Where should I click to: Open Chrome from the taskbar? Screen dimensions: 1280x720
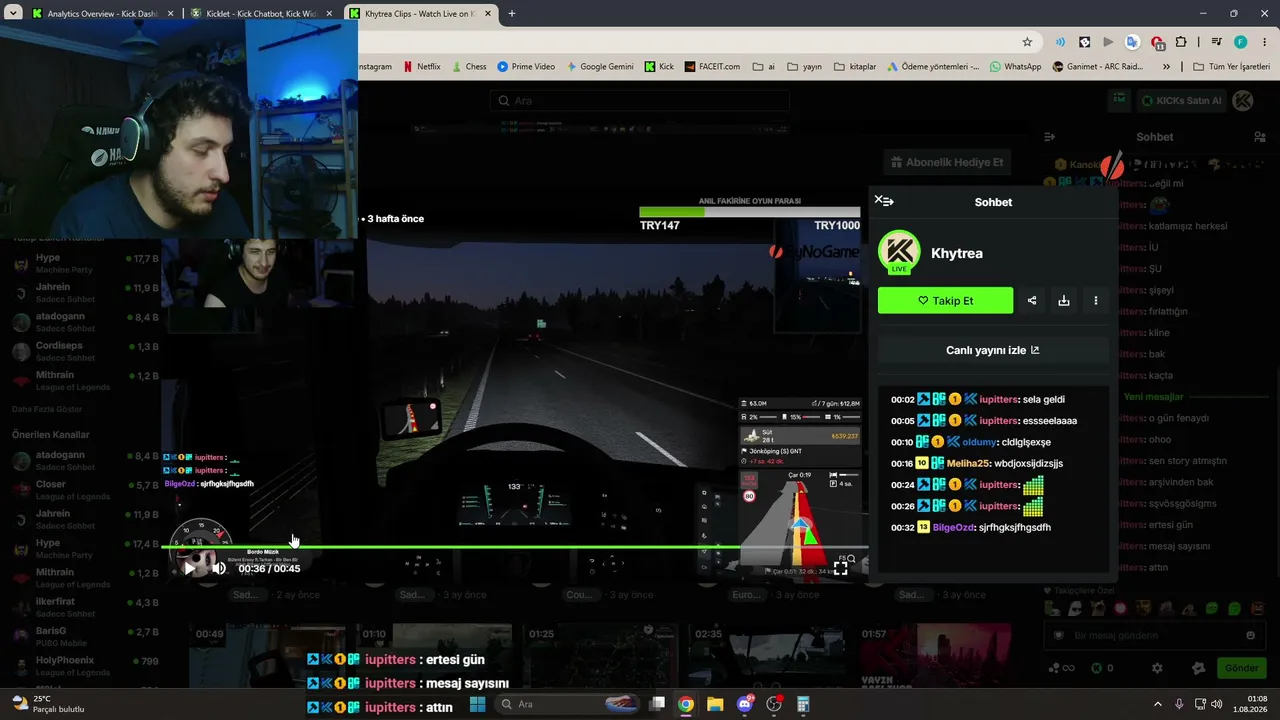[x=685, y=704]
